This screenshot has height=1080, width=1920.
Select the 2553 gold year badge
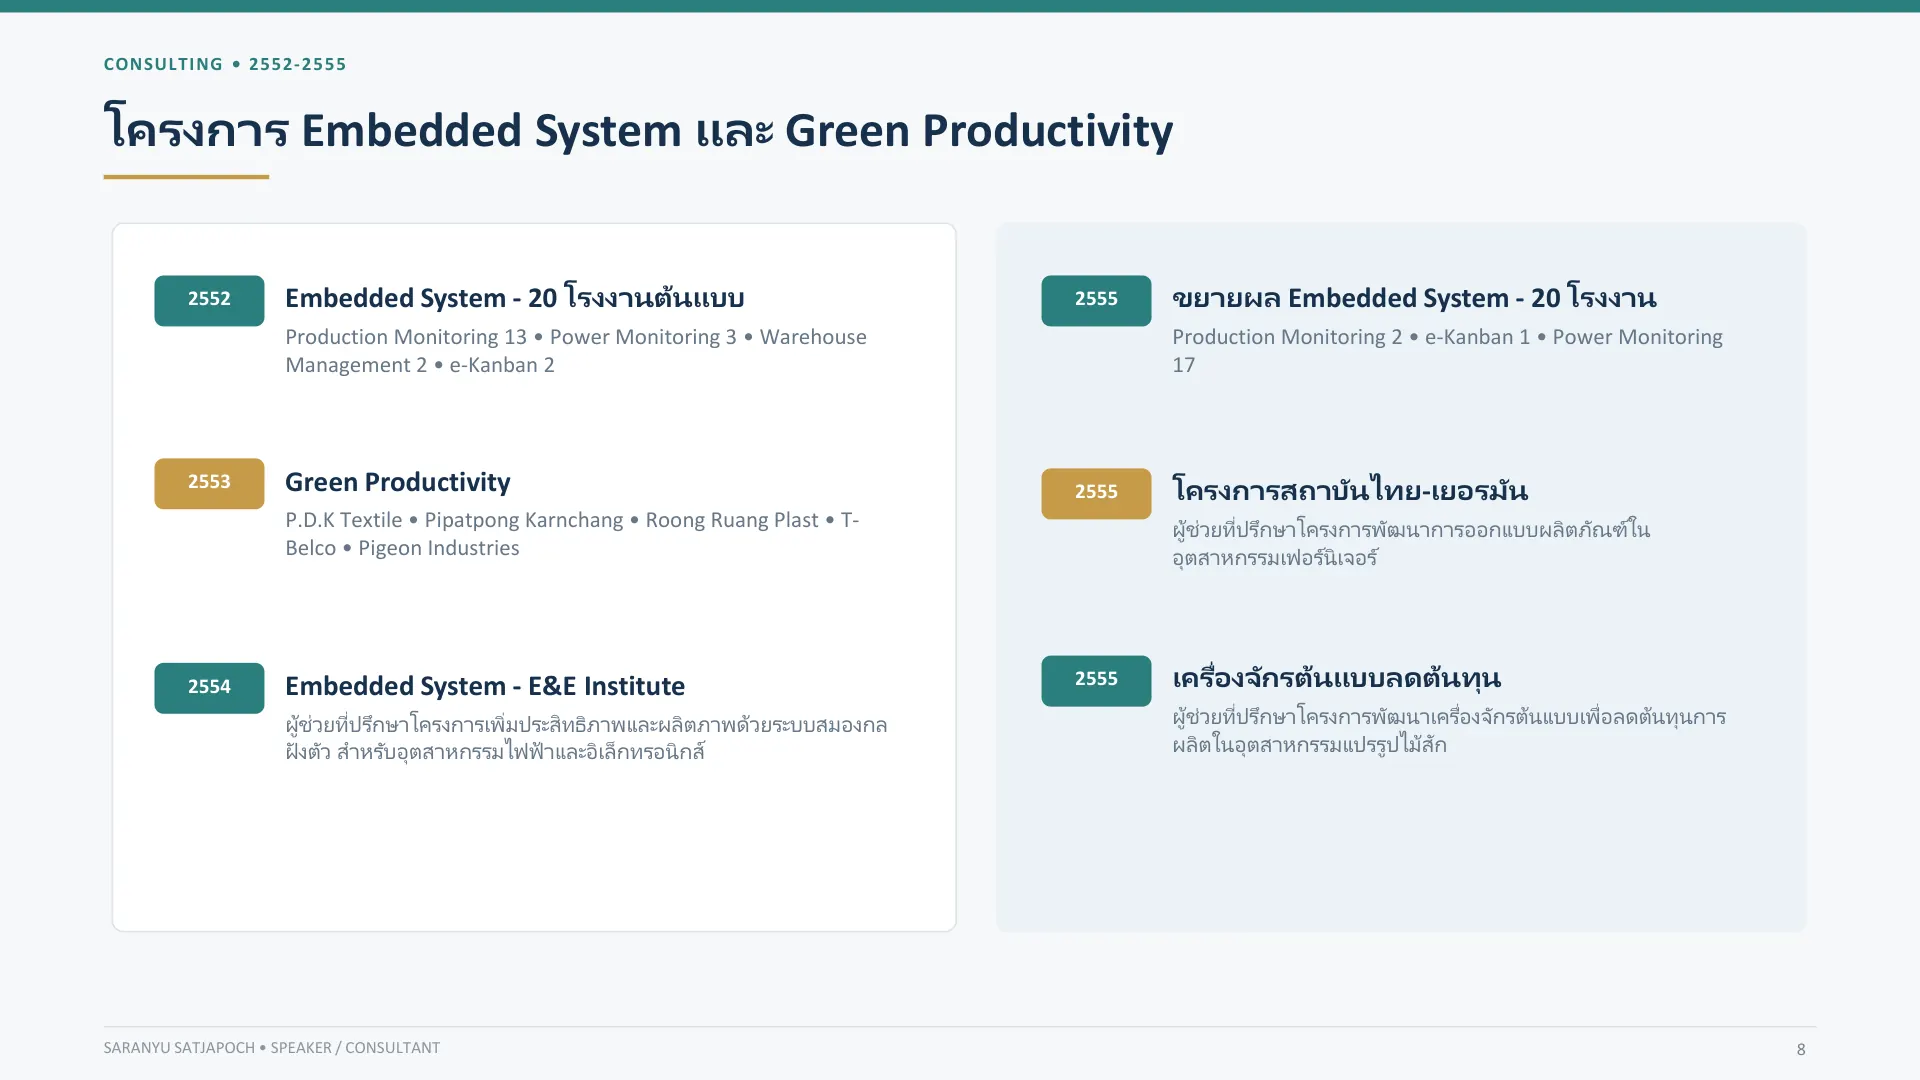[x=209, y=483]
